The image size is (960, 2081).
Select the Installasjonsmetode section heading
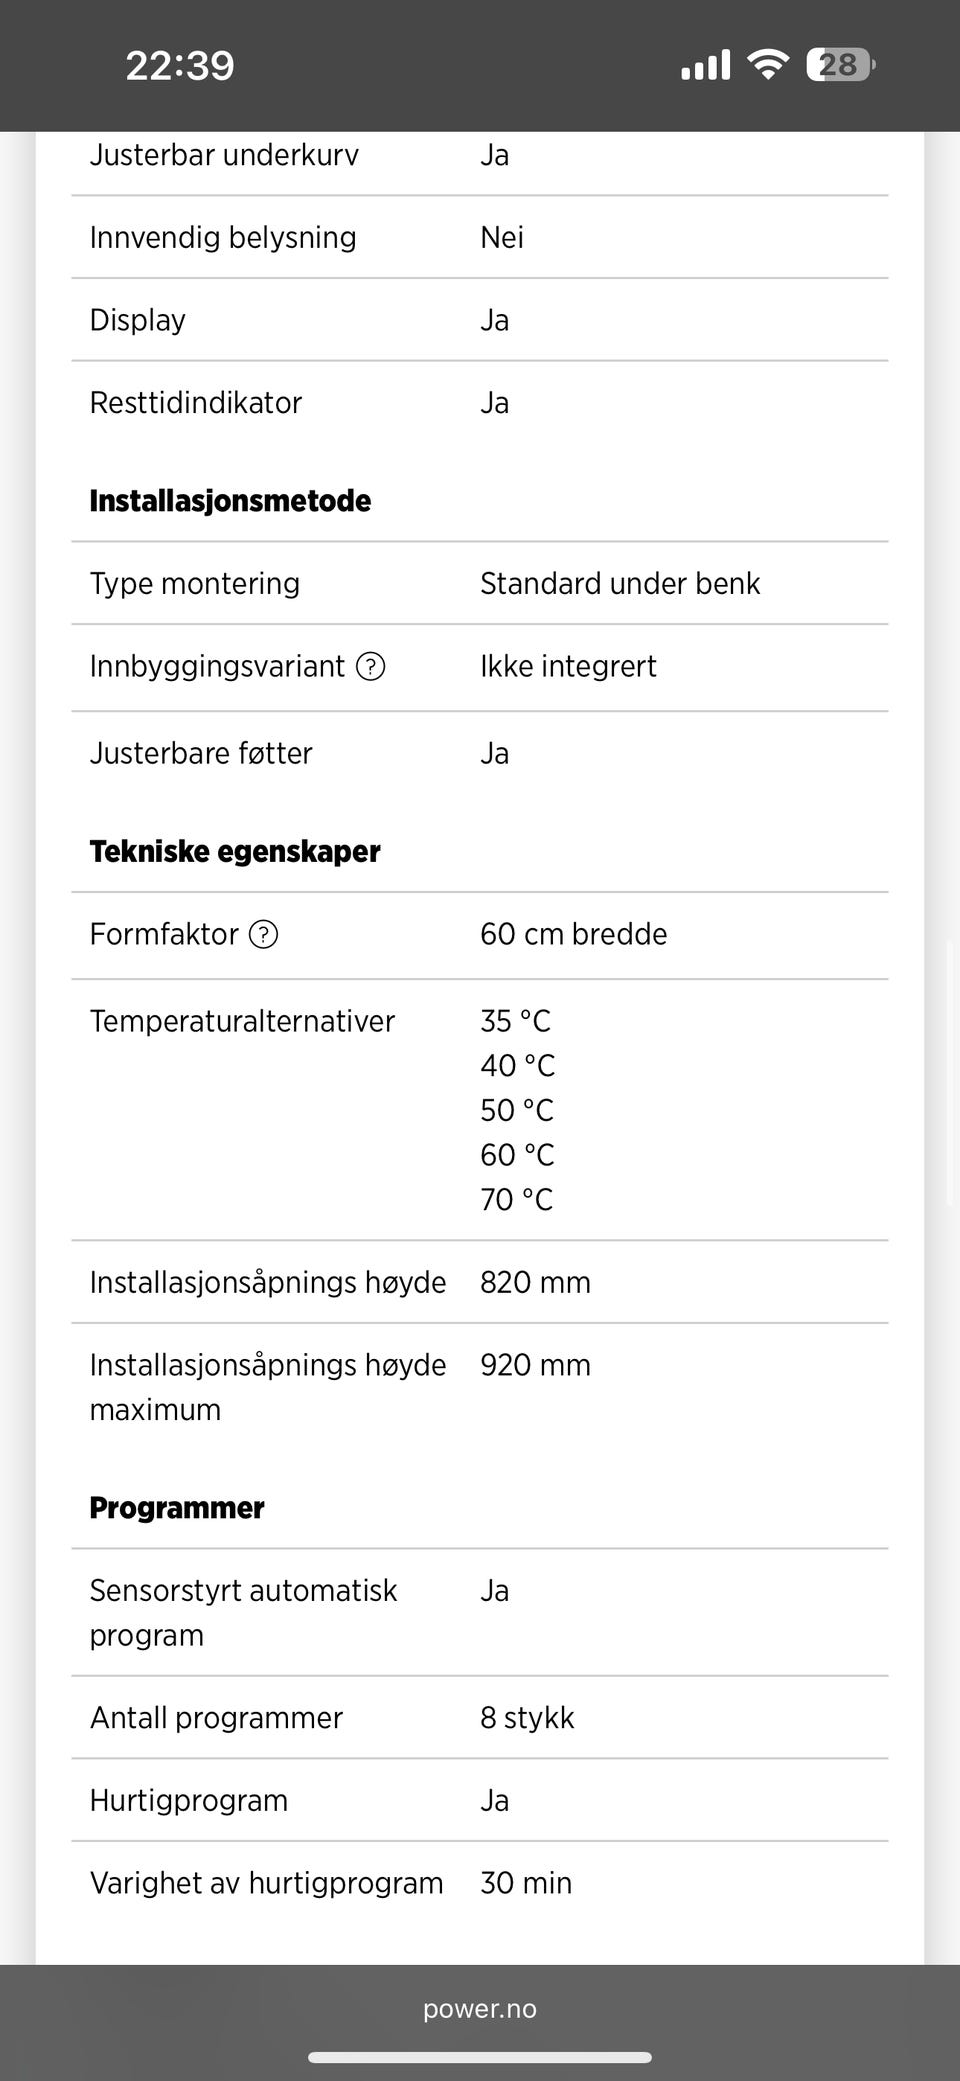pyautogui.click(x=230, y=500)
